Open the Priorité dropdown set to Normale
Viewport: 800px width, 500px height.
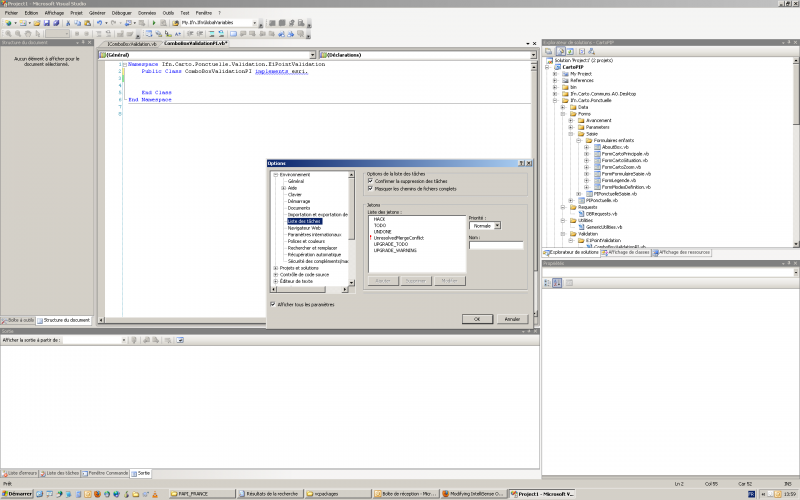[x=497, y=226]
